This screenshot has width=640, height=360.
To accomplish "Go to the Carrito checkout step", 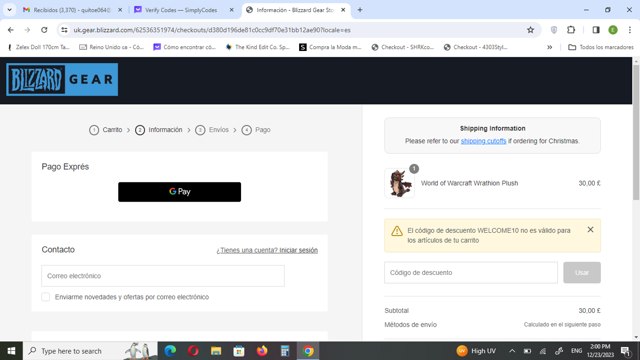I will tap(106, 130).
